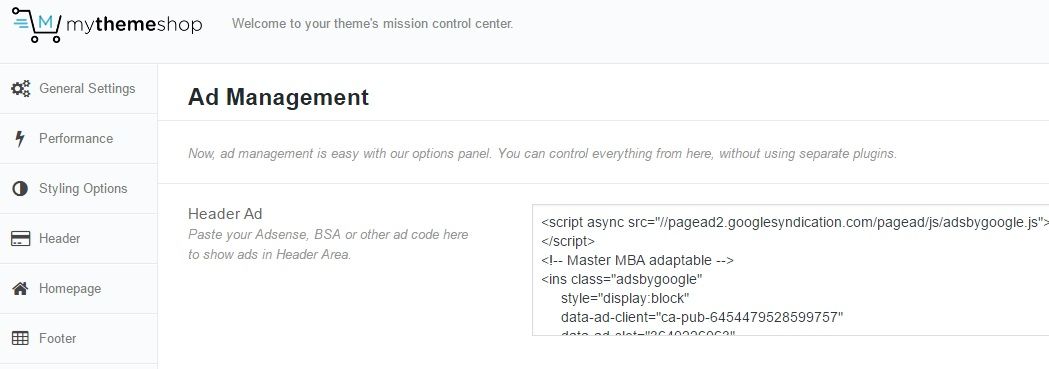Open the Header text item in sidebar

[60, 239]
